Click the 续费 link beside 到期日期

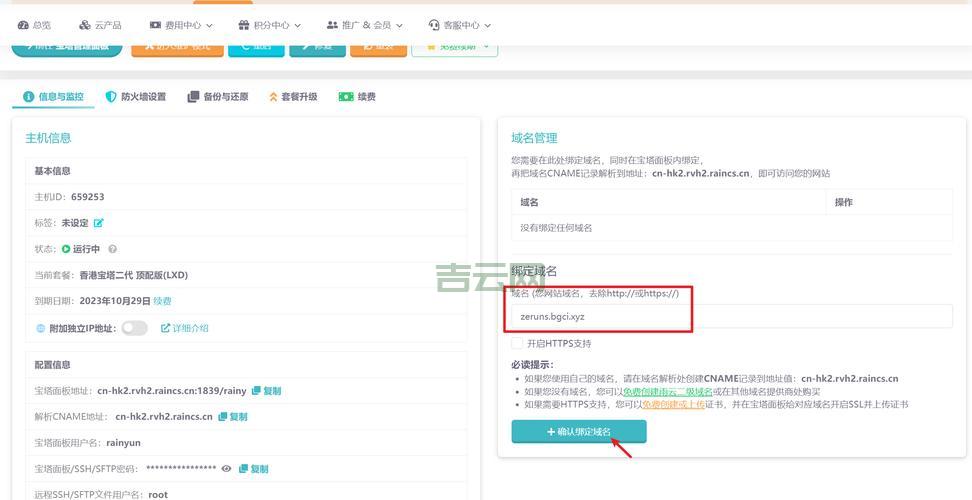pyautogui.click(x=162, y=301)
